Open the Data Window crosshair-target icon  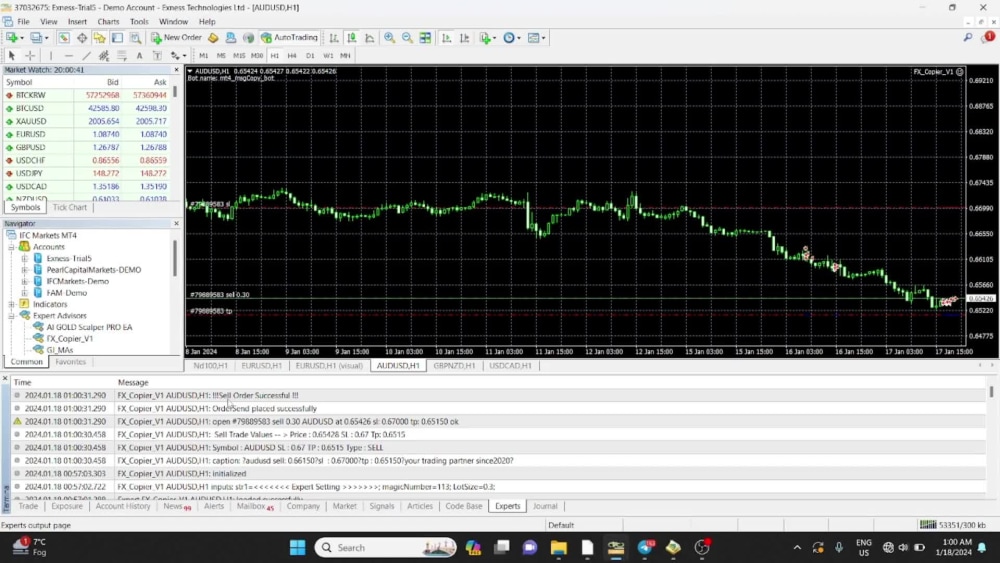pos(82,38)
